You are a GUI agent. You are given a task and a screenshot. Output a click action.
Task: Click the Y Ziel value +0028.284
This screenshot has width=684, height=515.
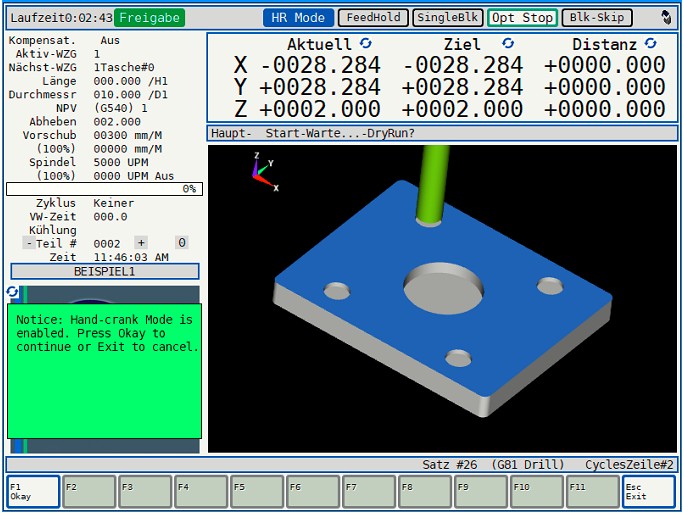[462, 87]
